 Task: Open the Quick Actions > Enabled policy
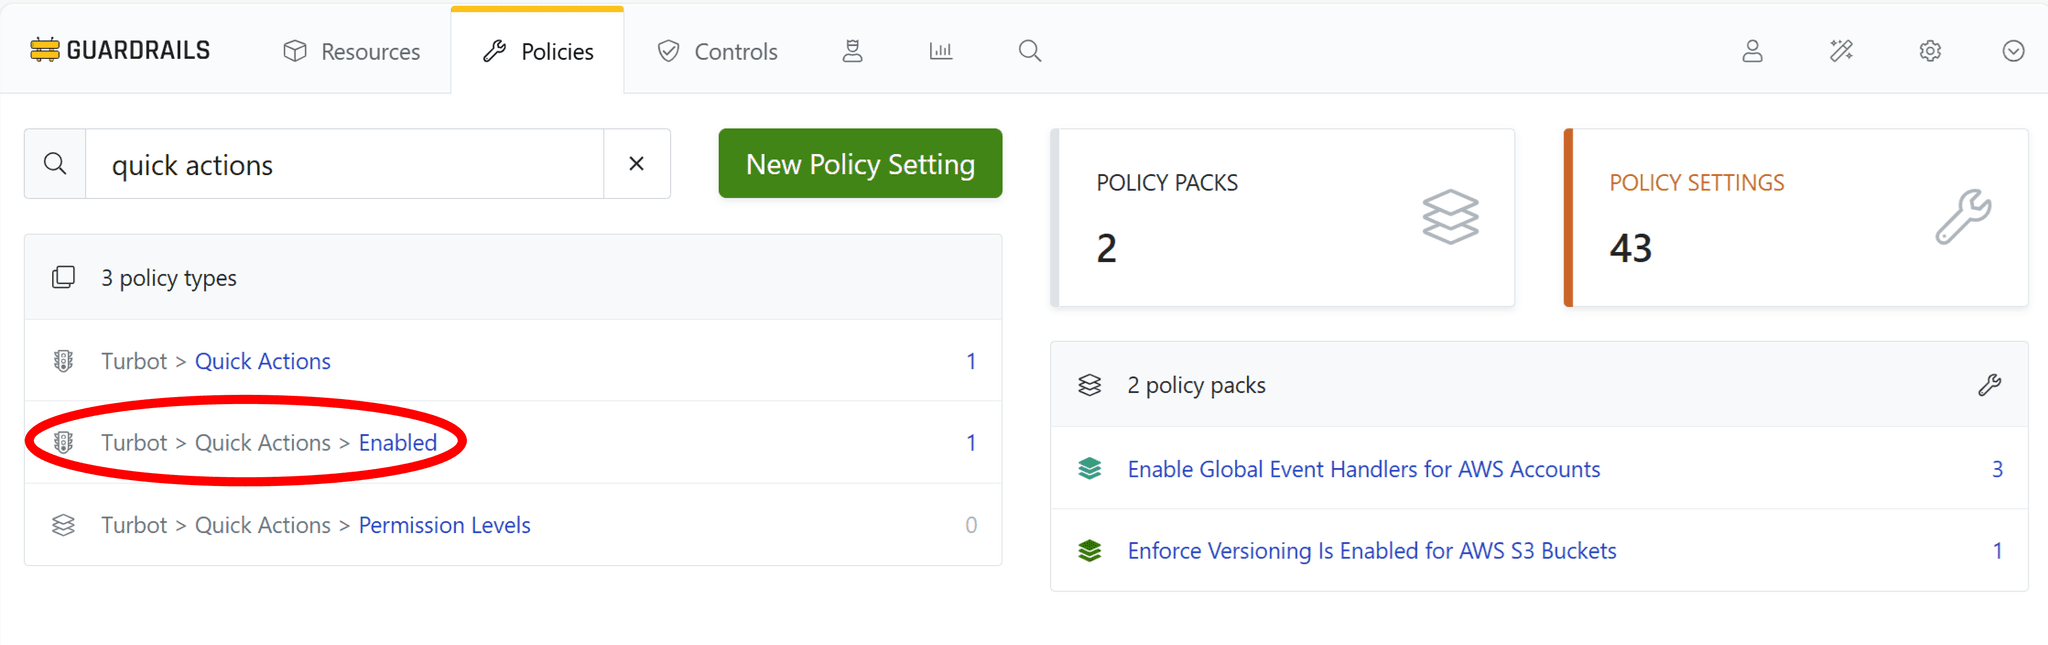click(398, 443)
